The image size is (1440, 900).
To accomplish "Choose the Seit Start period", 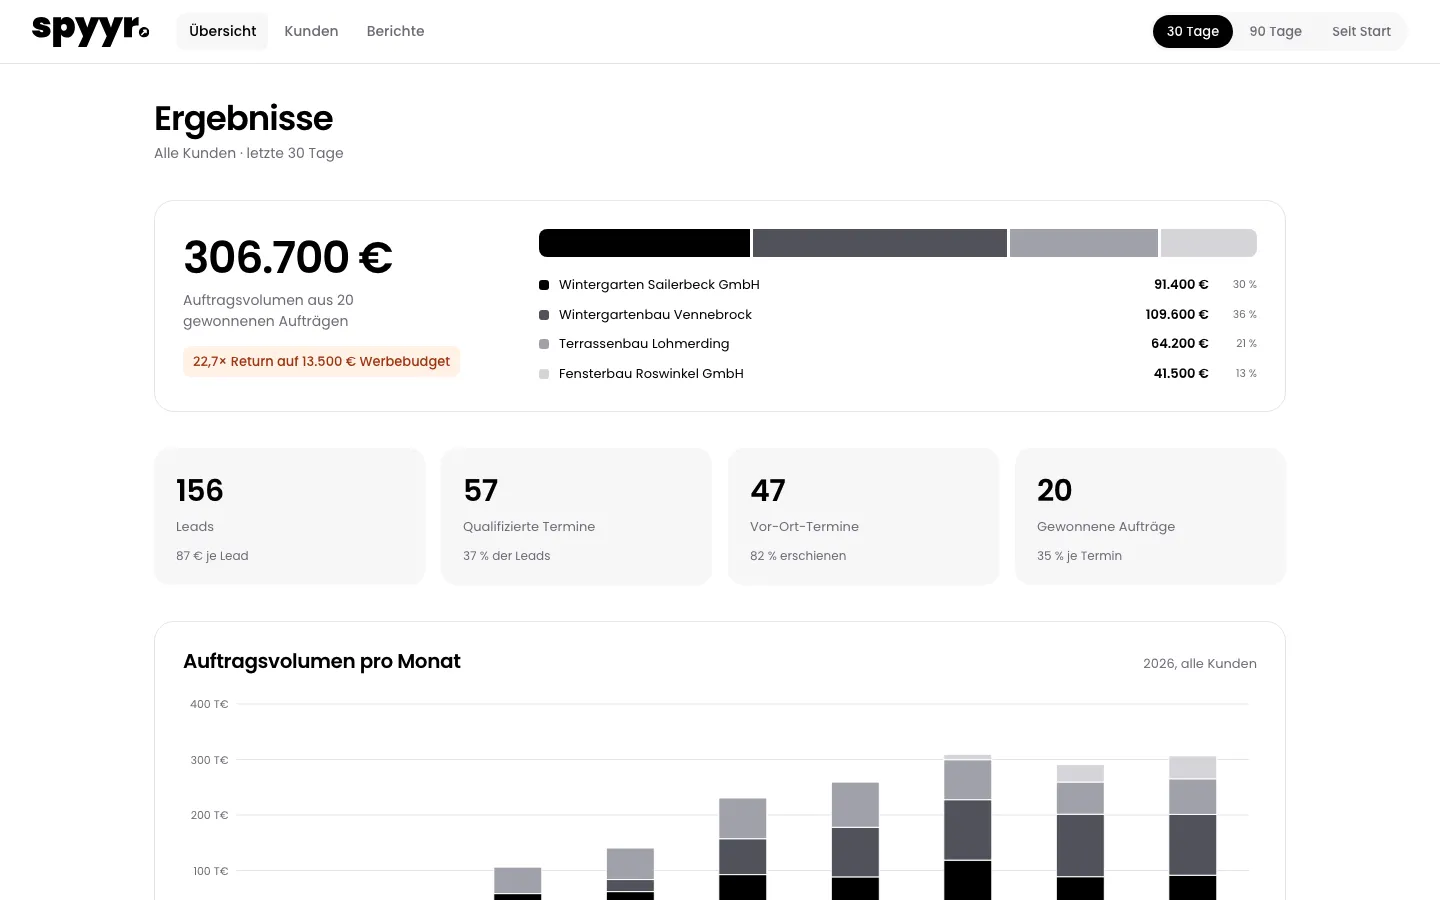I will [x=1361, y=31].
